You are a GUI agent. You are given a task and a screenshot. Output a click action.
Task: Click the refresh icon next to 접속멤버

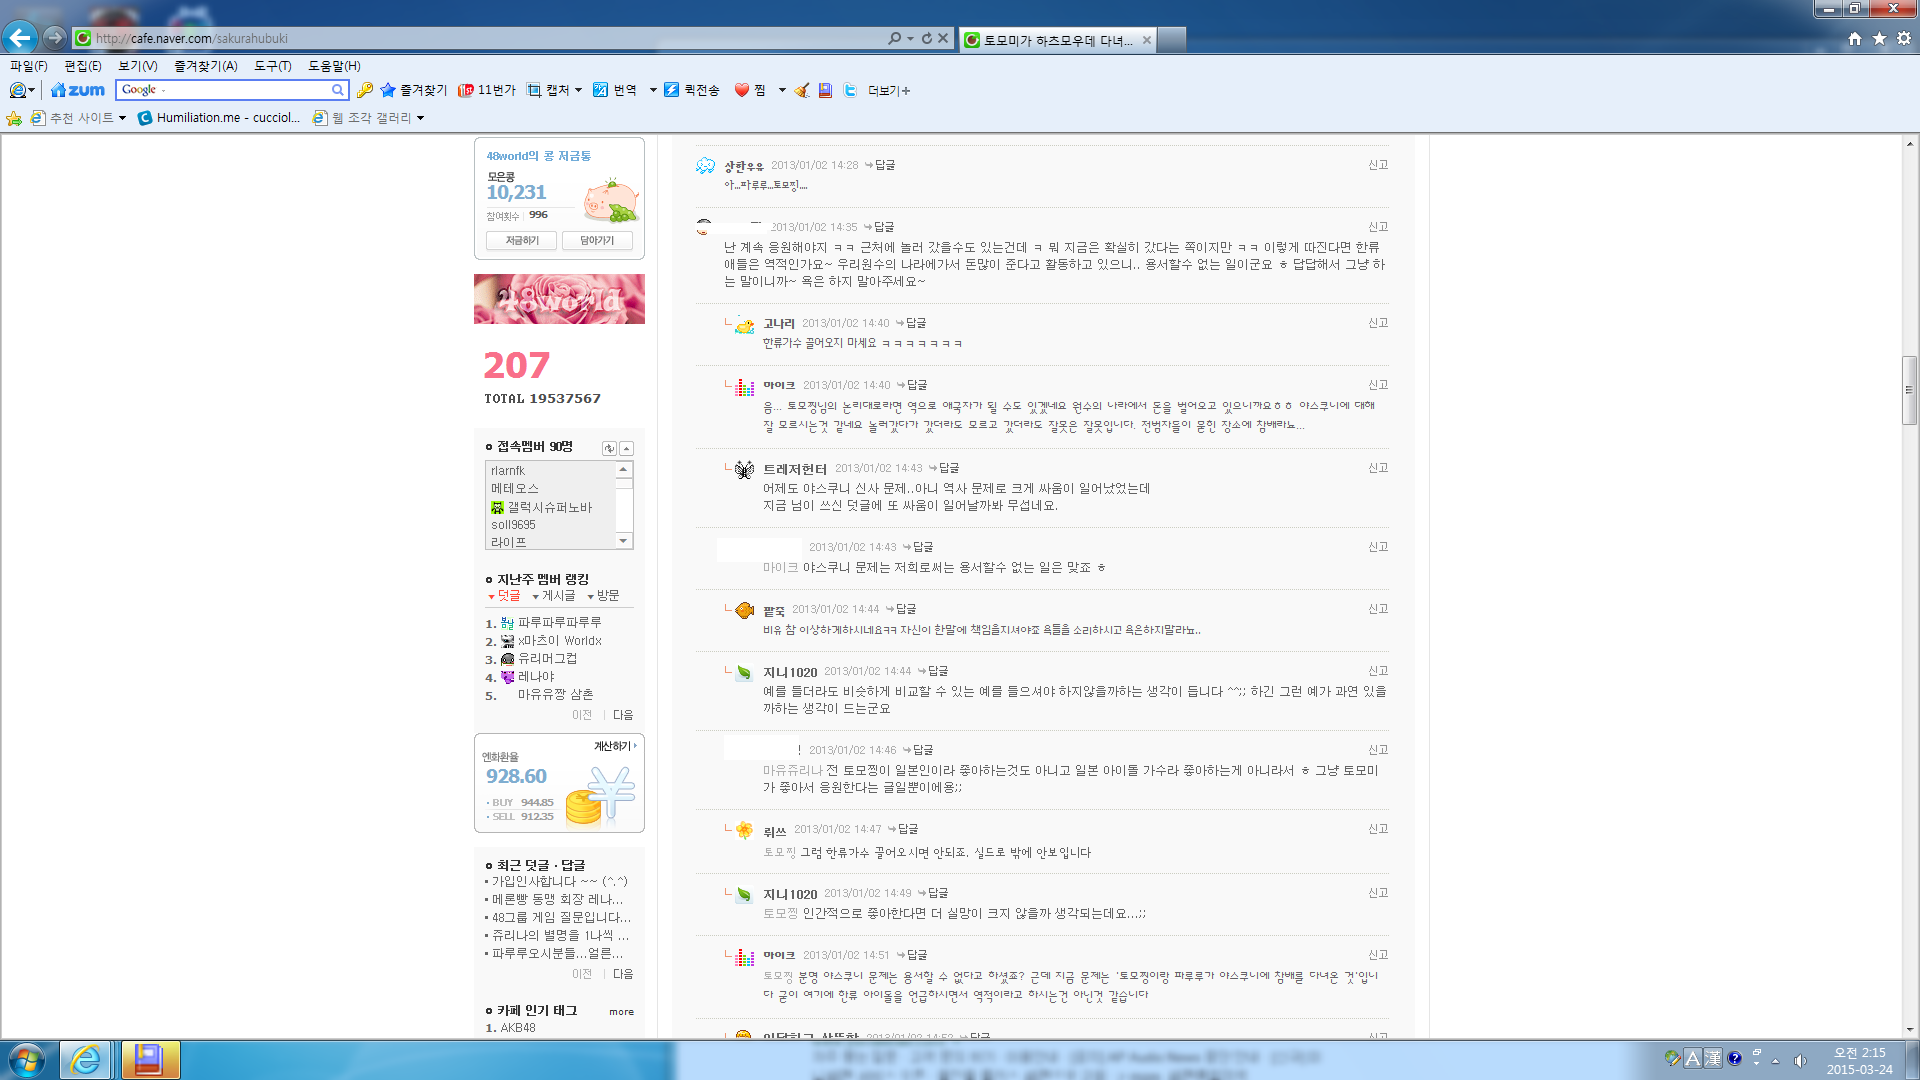[609, 448]
